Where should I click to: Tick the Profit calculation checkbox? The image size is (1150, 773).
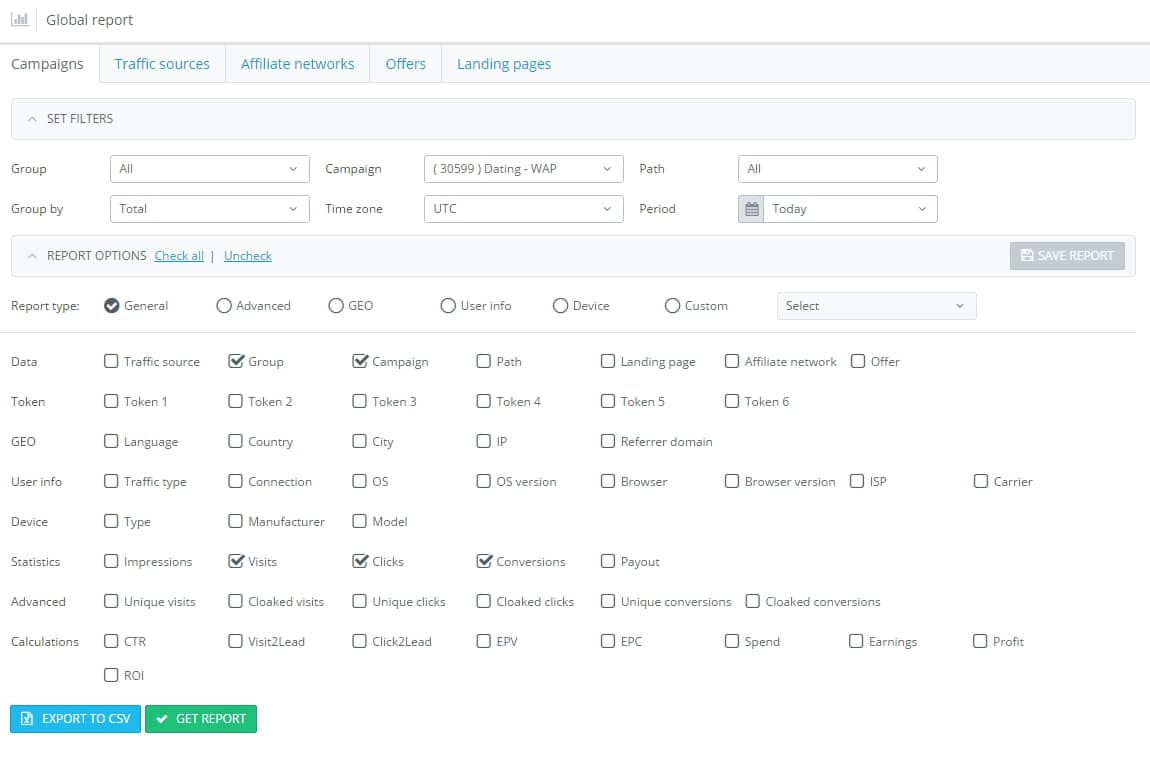point(980,641)
